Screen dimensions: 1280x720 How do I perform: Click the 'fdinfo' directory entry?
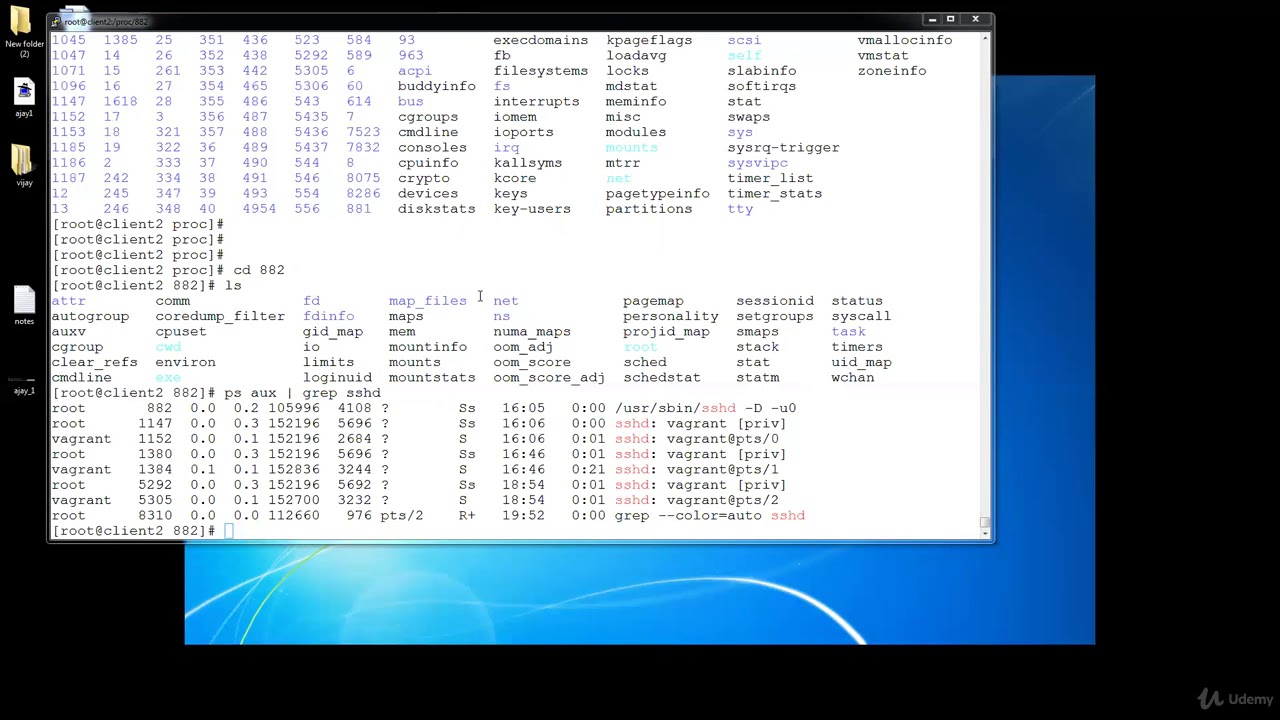pyautogui.click(x=329, y=316)
